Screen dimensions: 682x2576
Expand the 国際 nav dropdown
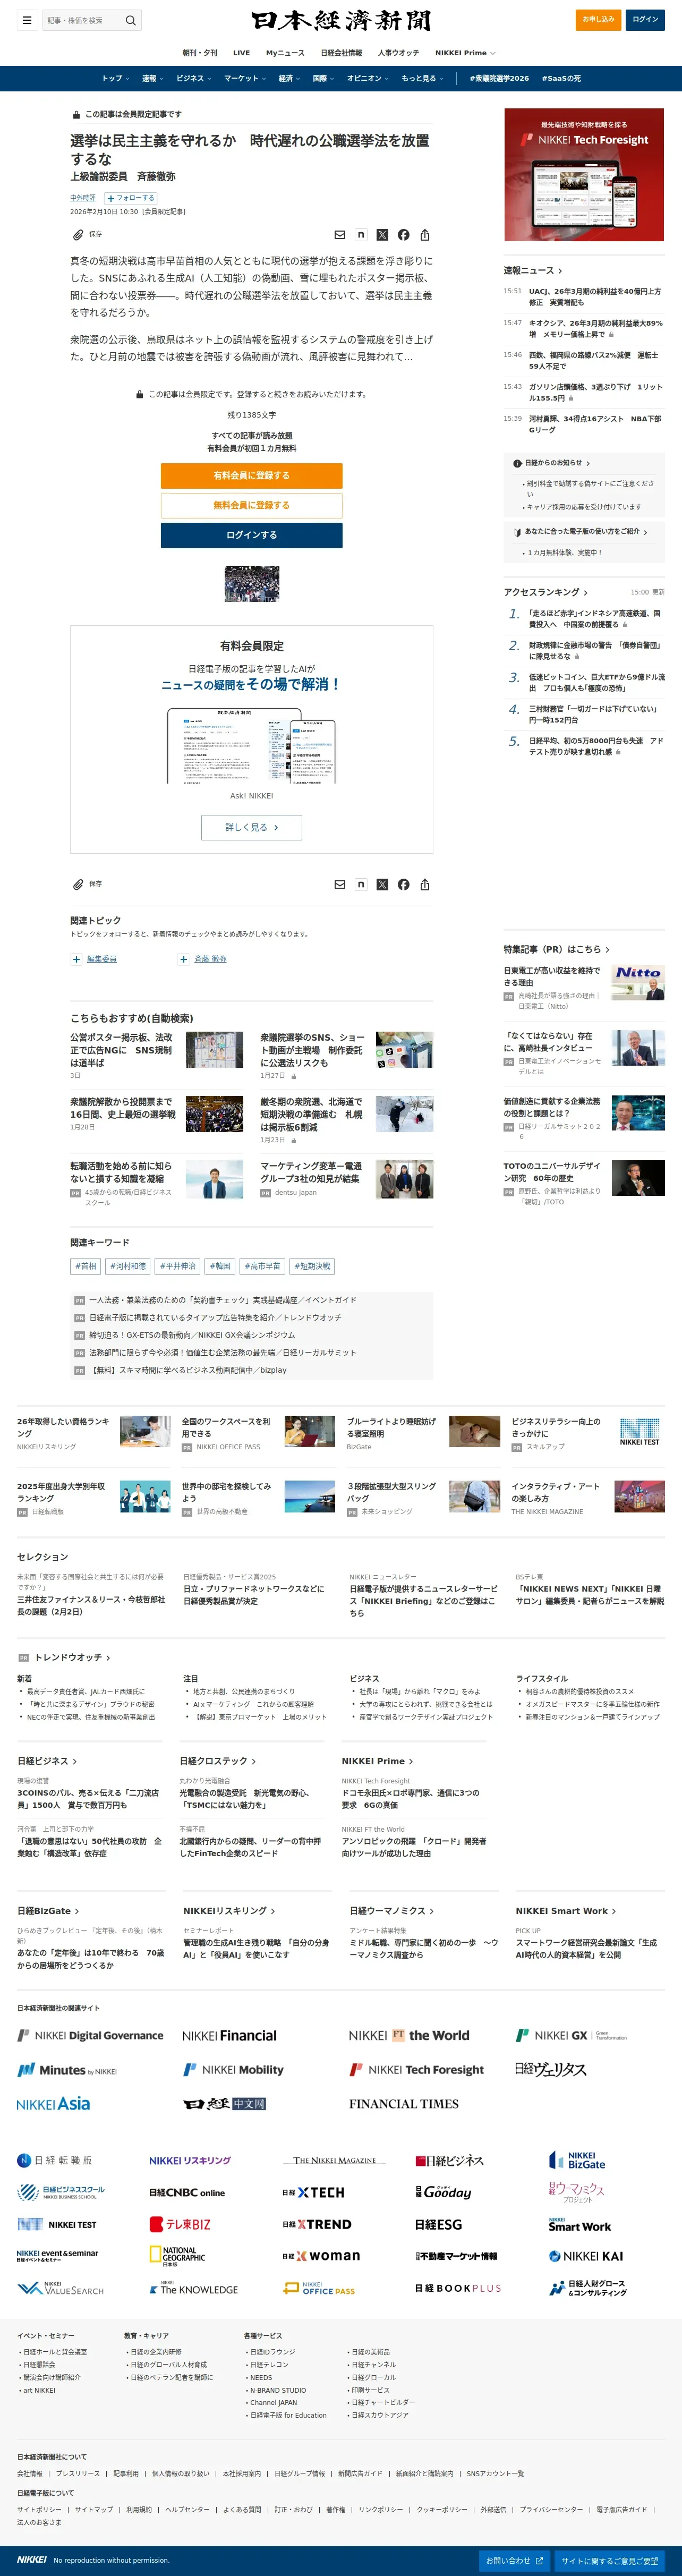(x=324, y=78)
